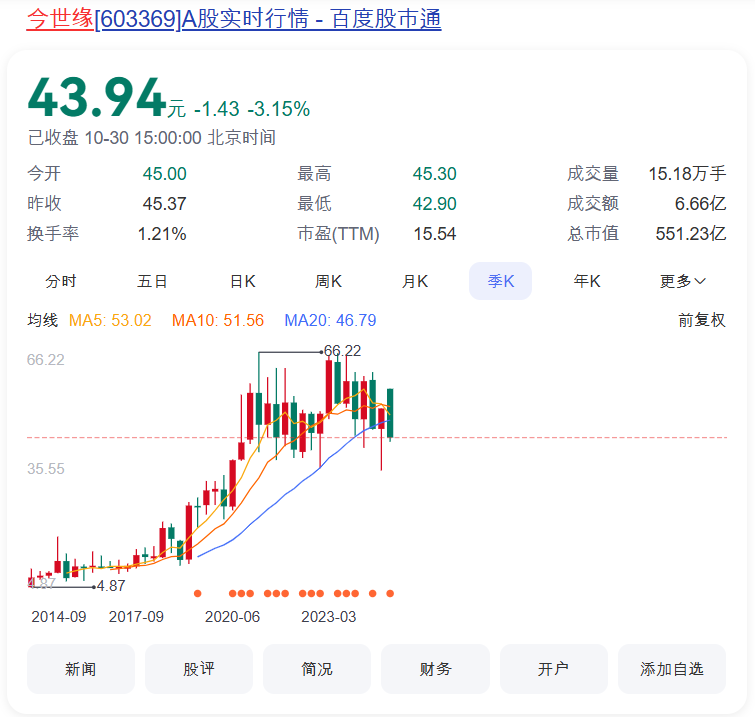This screenshot has width=755, height=717.
Task: Click the -3.15% change percentage
Action: 279,109
